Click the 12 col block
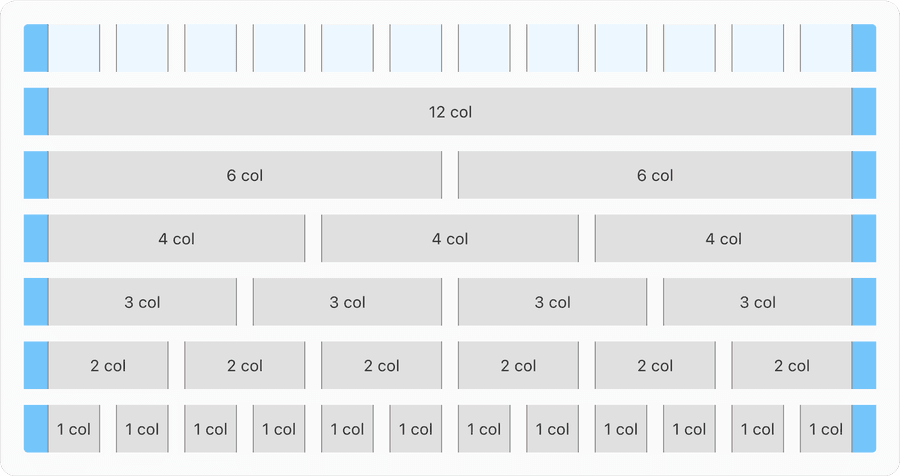Screen dimensions: 900x476 (450, 112)
